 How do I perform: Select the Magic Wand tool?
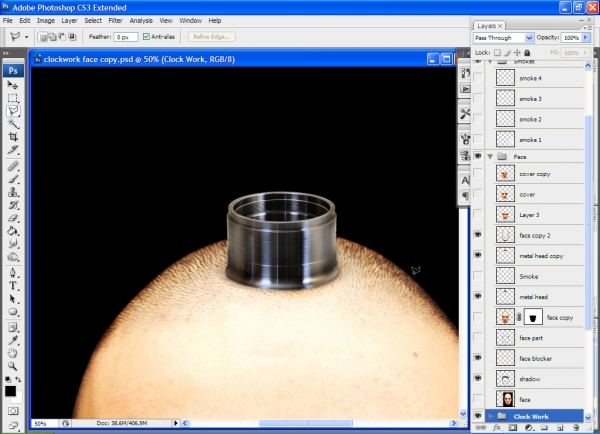[x=13, y=124]
